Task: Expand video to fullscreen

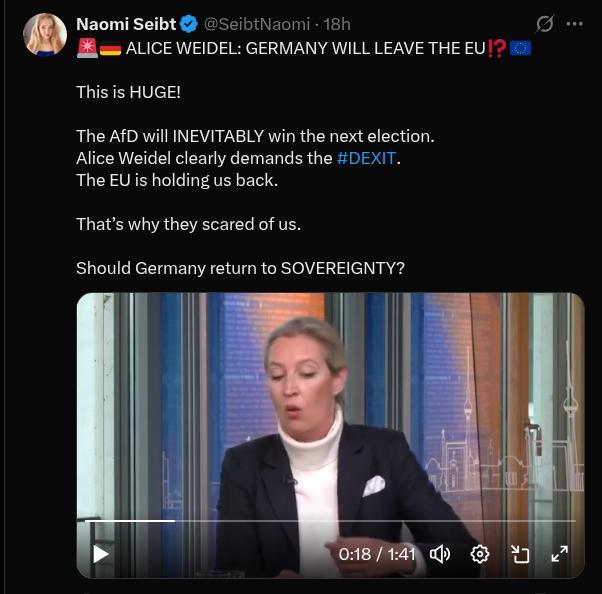Action: (560, 554)
